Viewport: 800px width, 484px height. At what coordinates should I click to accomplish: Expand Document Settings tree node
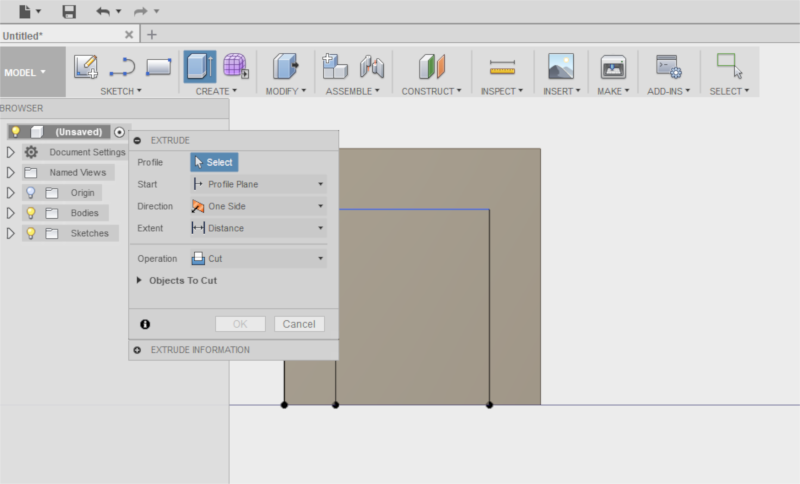point(10,152)
